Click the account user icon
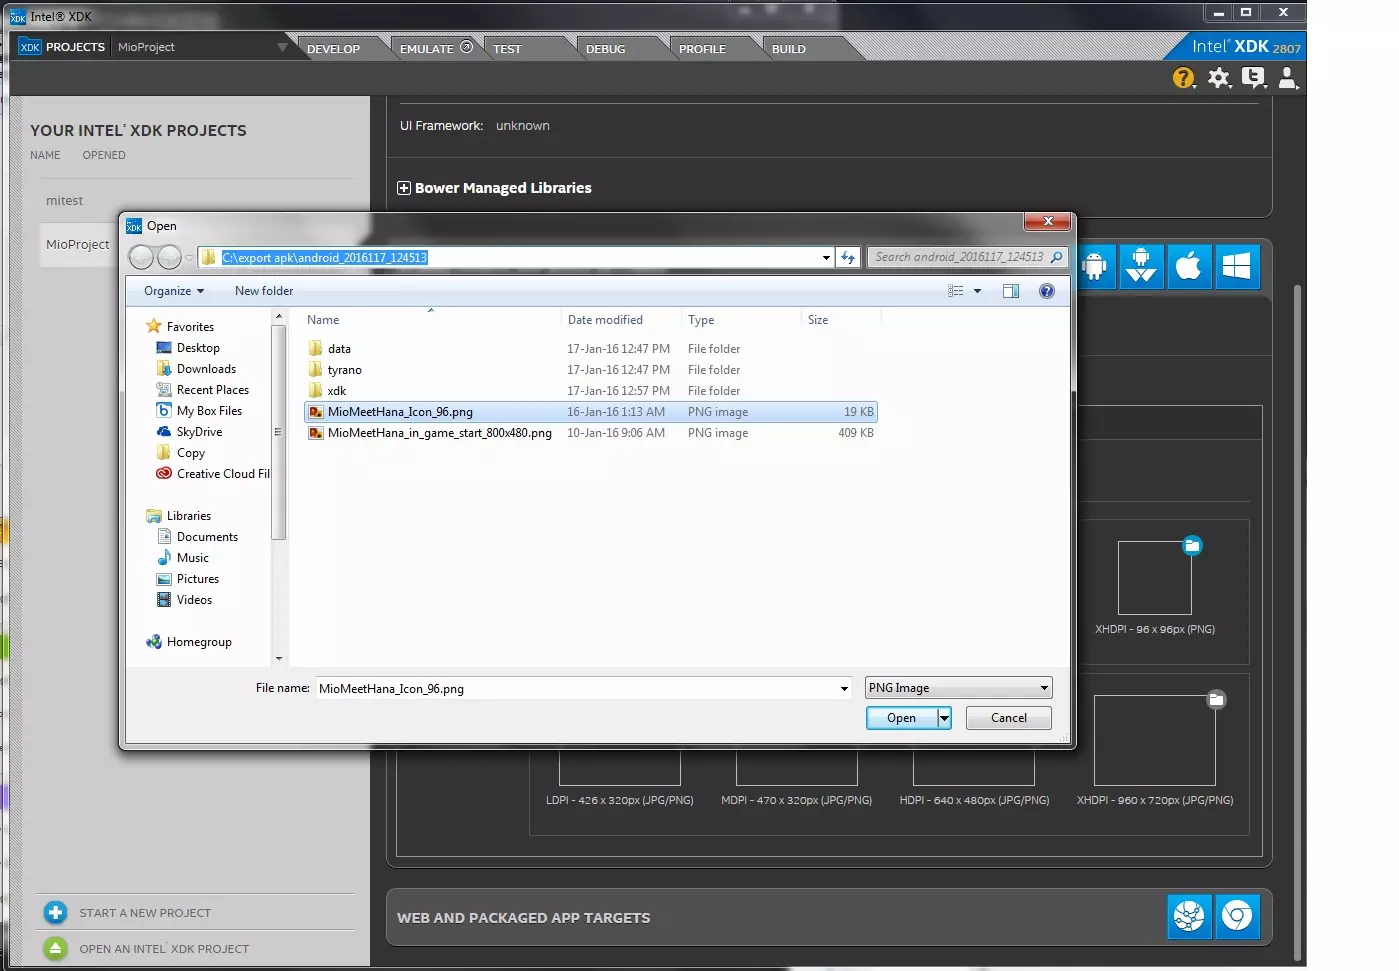1399x971 pixels. (x=1287, y=78)
